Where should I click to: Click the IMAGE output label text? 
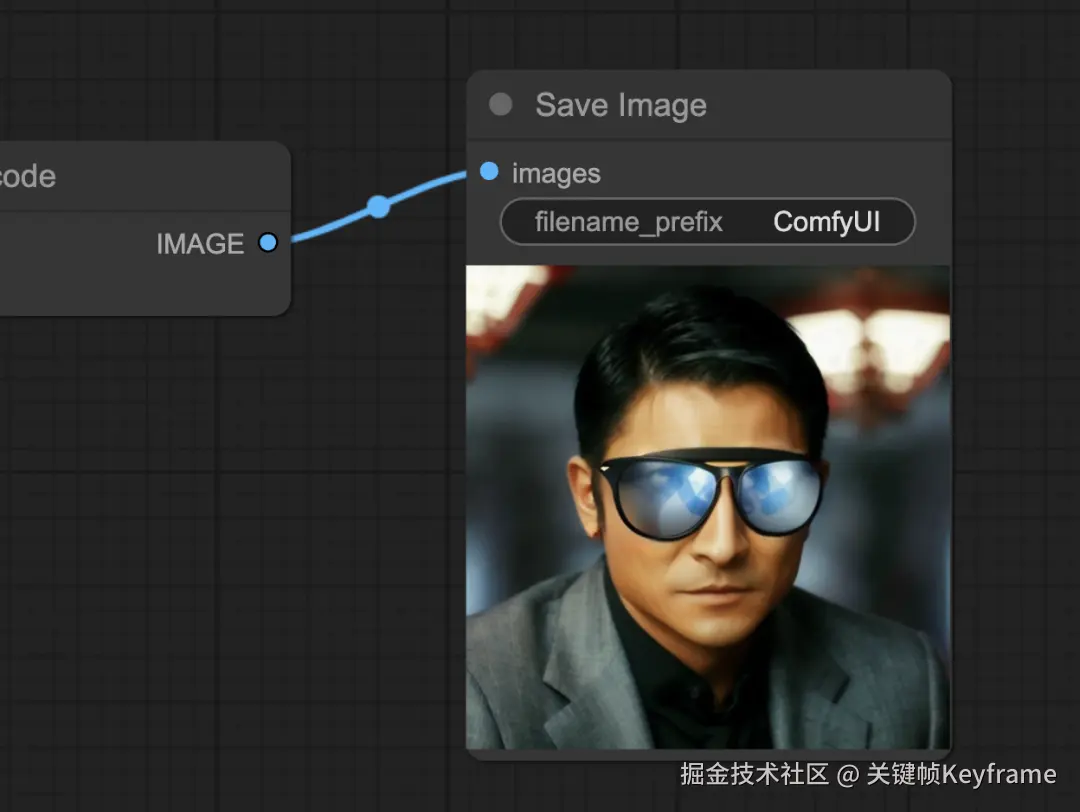click(x=200, y=244)
